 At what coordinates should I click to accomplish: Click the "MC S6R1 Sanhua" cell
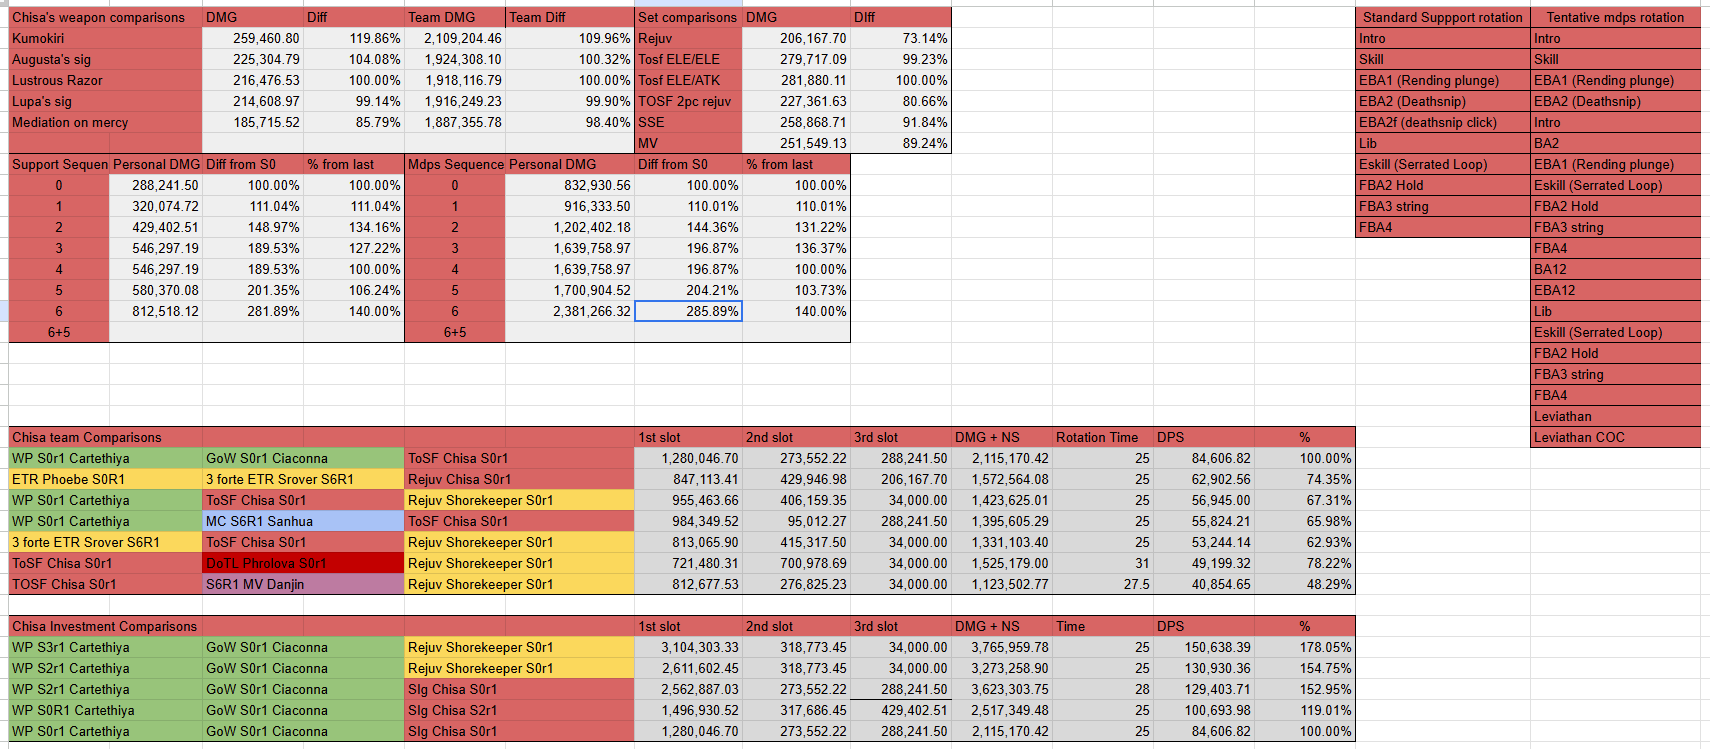pos(303,521)
